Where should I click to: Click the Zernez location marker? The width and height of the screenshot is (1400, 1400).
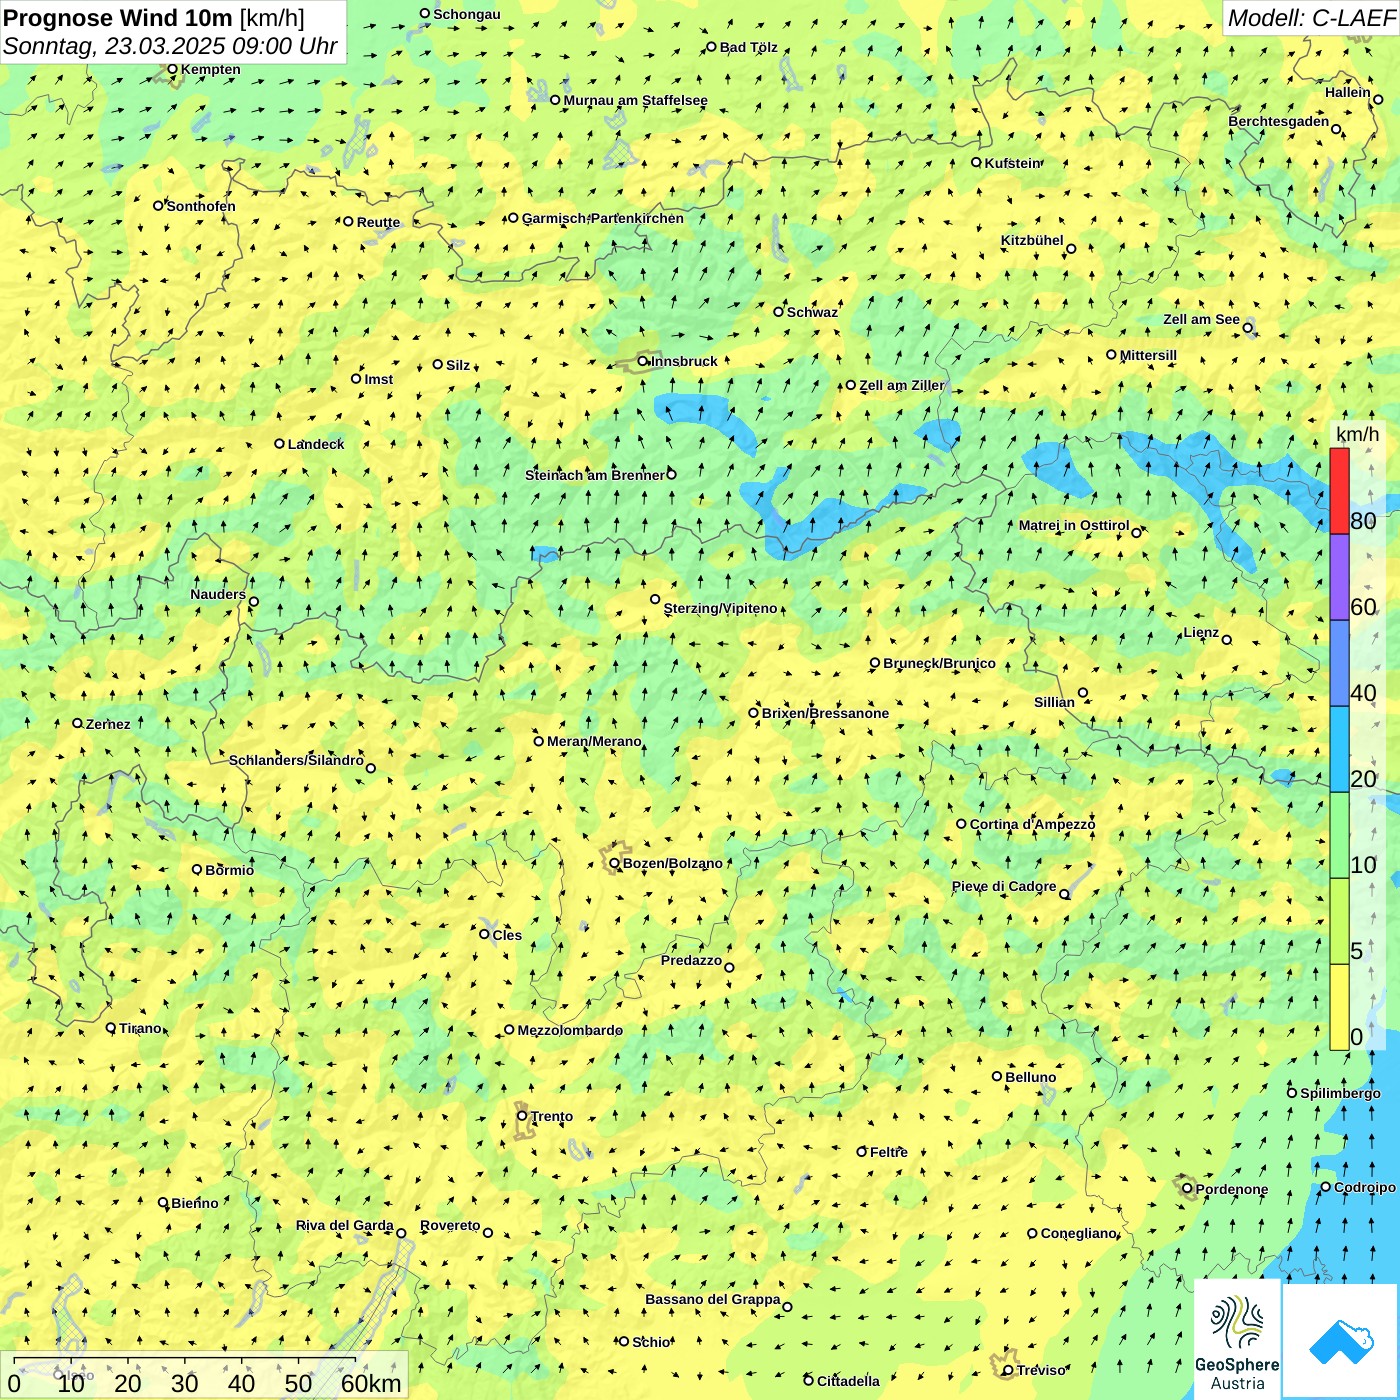(x=77, y=723)
